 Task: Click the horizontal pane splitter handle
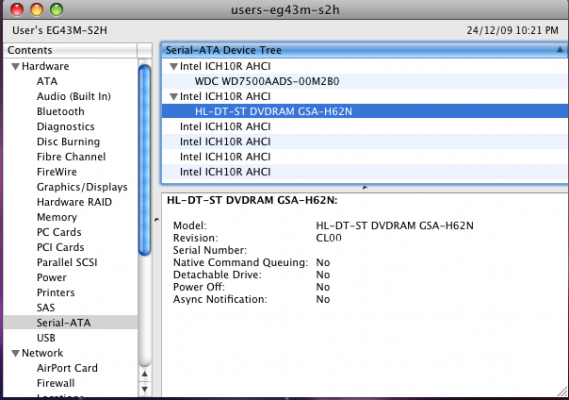(365, 188)
